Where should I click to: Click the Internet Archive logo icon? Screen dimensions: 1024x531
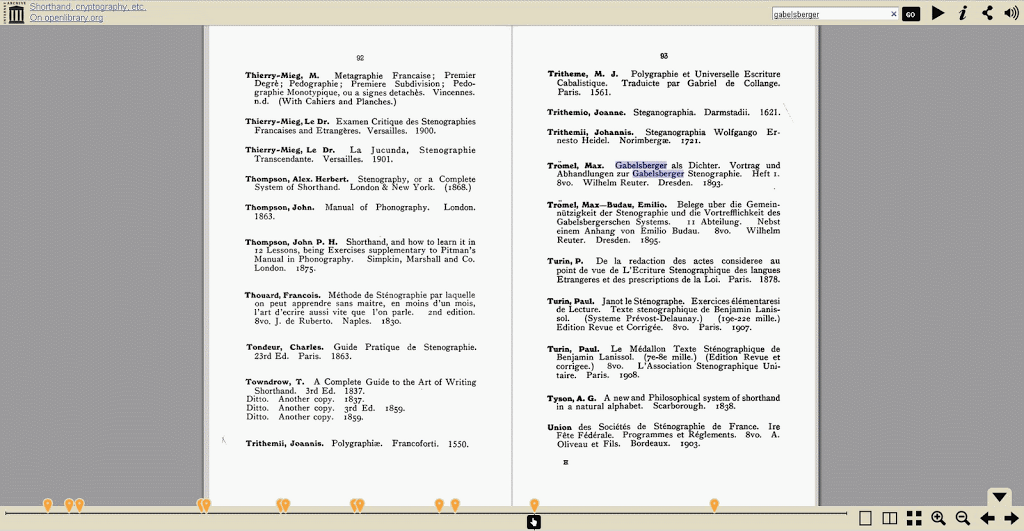(15, 13)
